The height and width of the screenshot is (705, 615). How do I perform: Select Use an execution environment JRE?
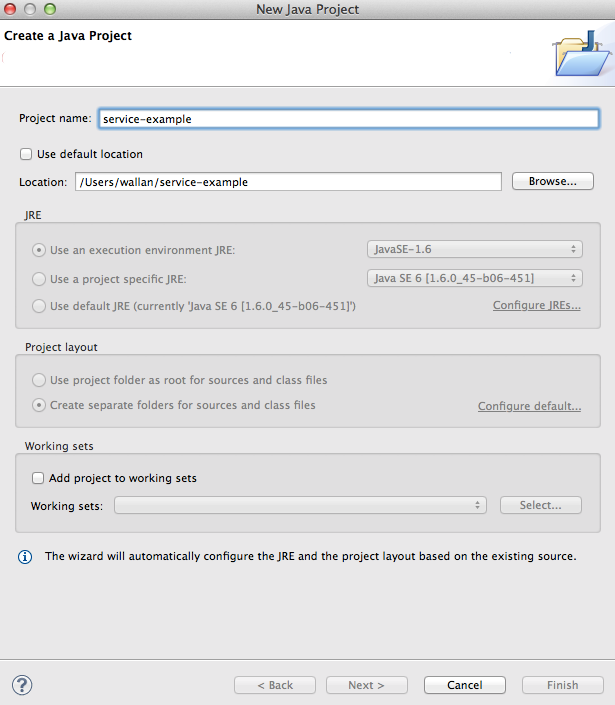click(x=40, y=250)
